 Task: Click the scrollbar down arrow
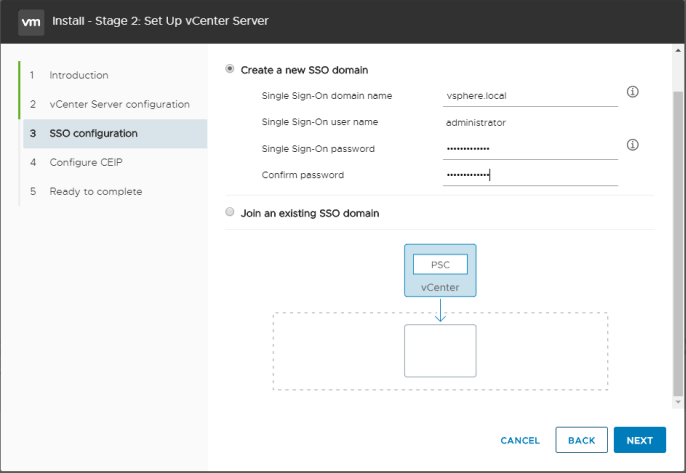pyautogui.click(x=678, y=402)
